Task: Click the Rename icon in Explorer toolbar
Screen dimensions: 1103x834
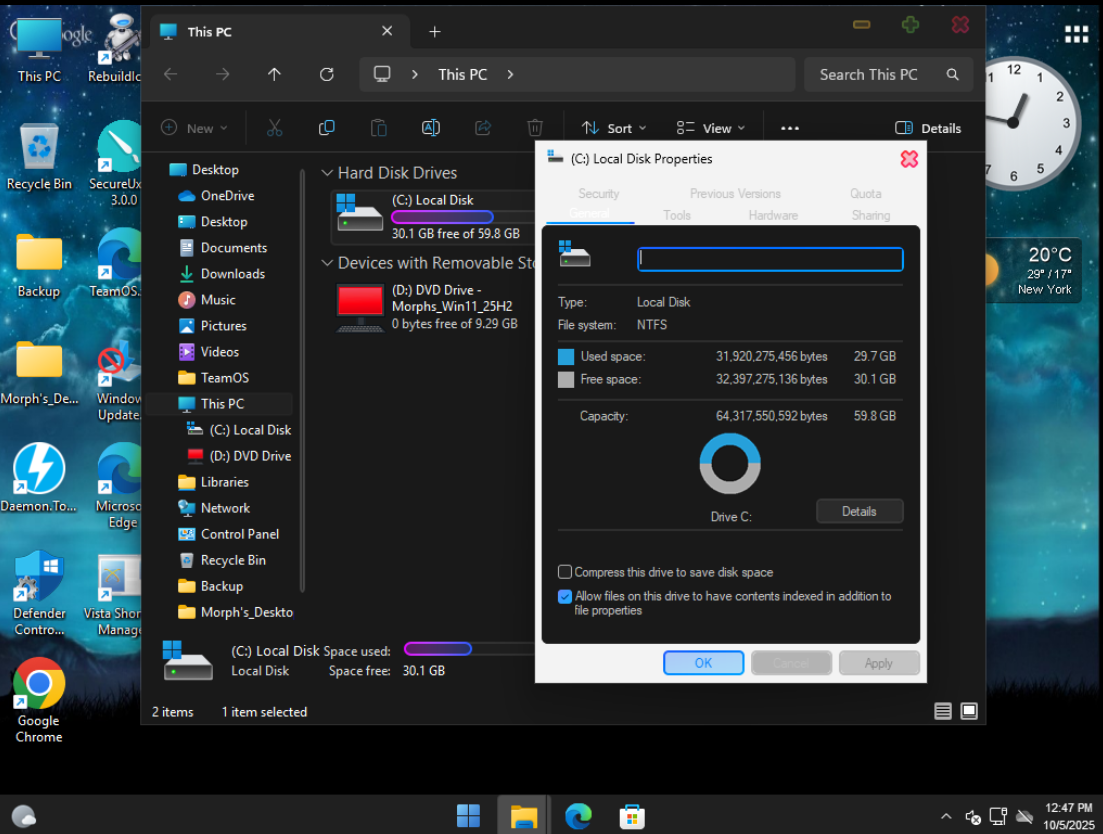Action: (430, 128)
